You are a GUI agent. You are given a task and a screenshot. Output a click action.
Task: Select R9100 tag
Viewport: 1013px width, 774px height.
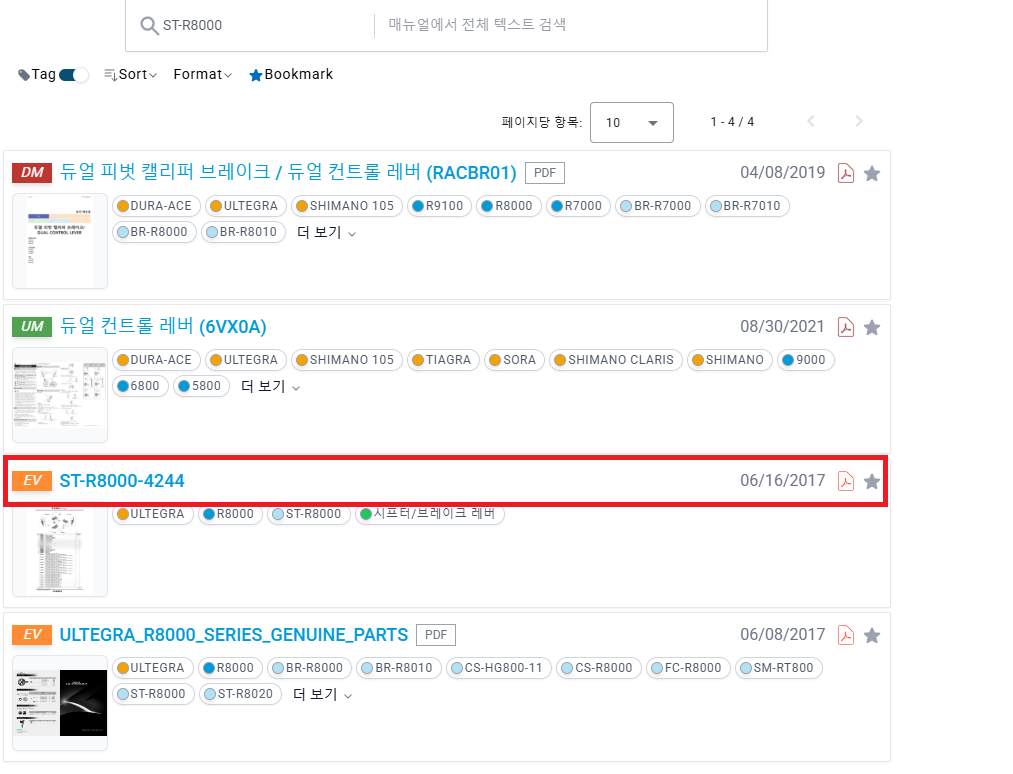coord(439,205)
